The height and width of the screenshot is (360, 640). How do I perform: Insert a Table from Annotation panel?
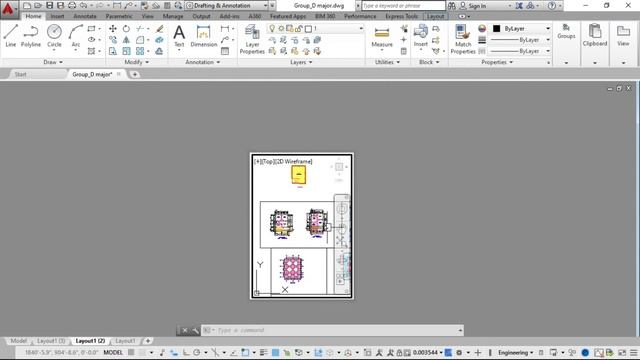225,51
